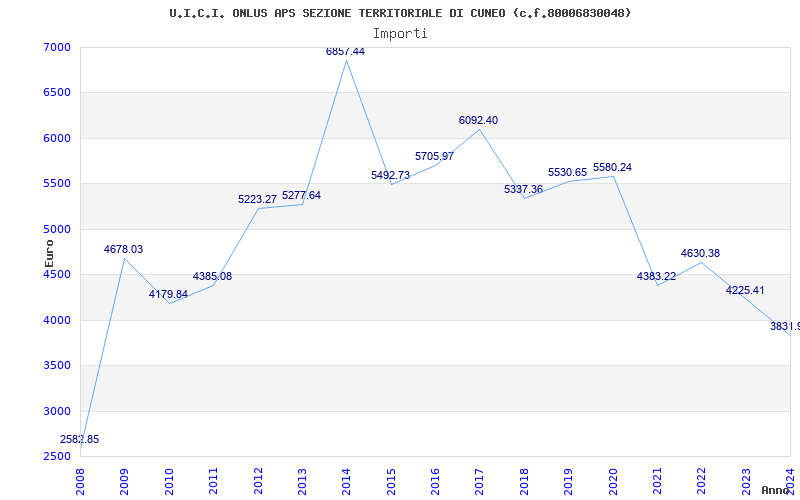This screenshot has width=800, height=500.
Task: Click the 2019 x-axis year label
Action: point(568,481)
